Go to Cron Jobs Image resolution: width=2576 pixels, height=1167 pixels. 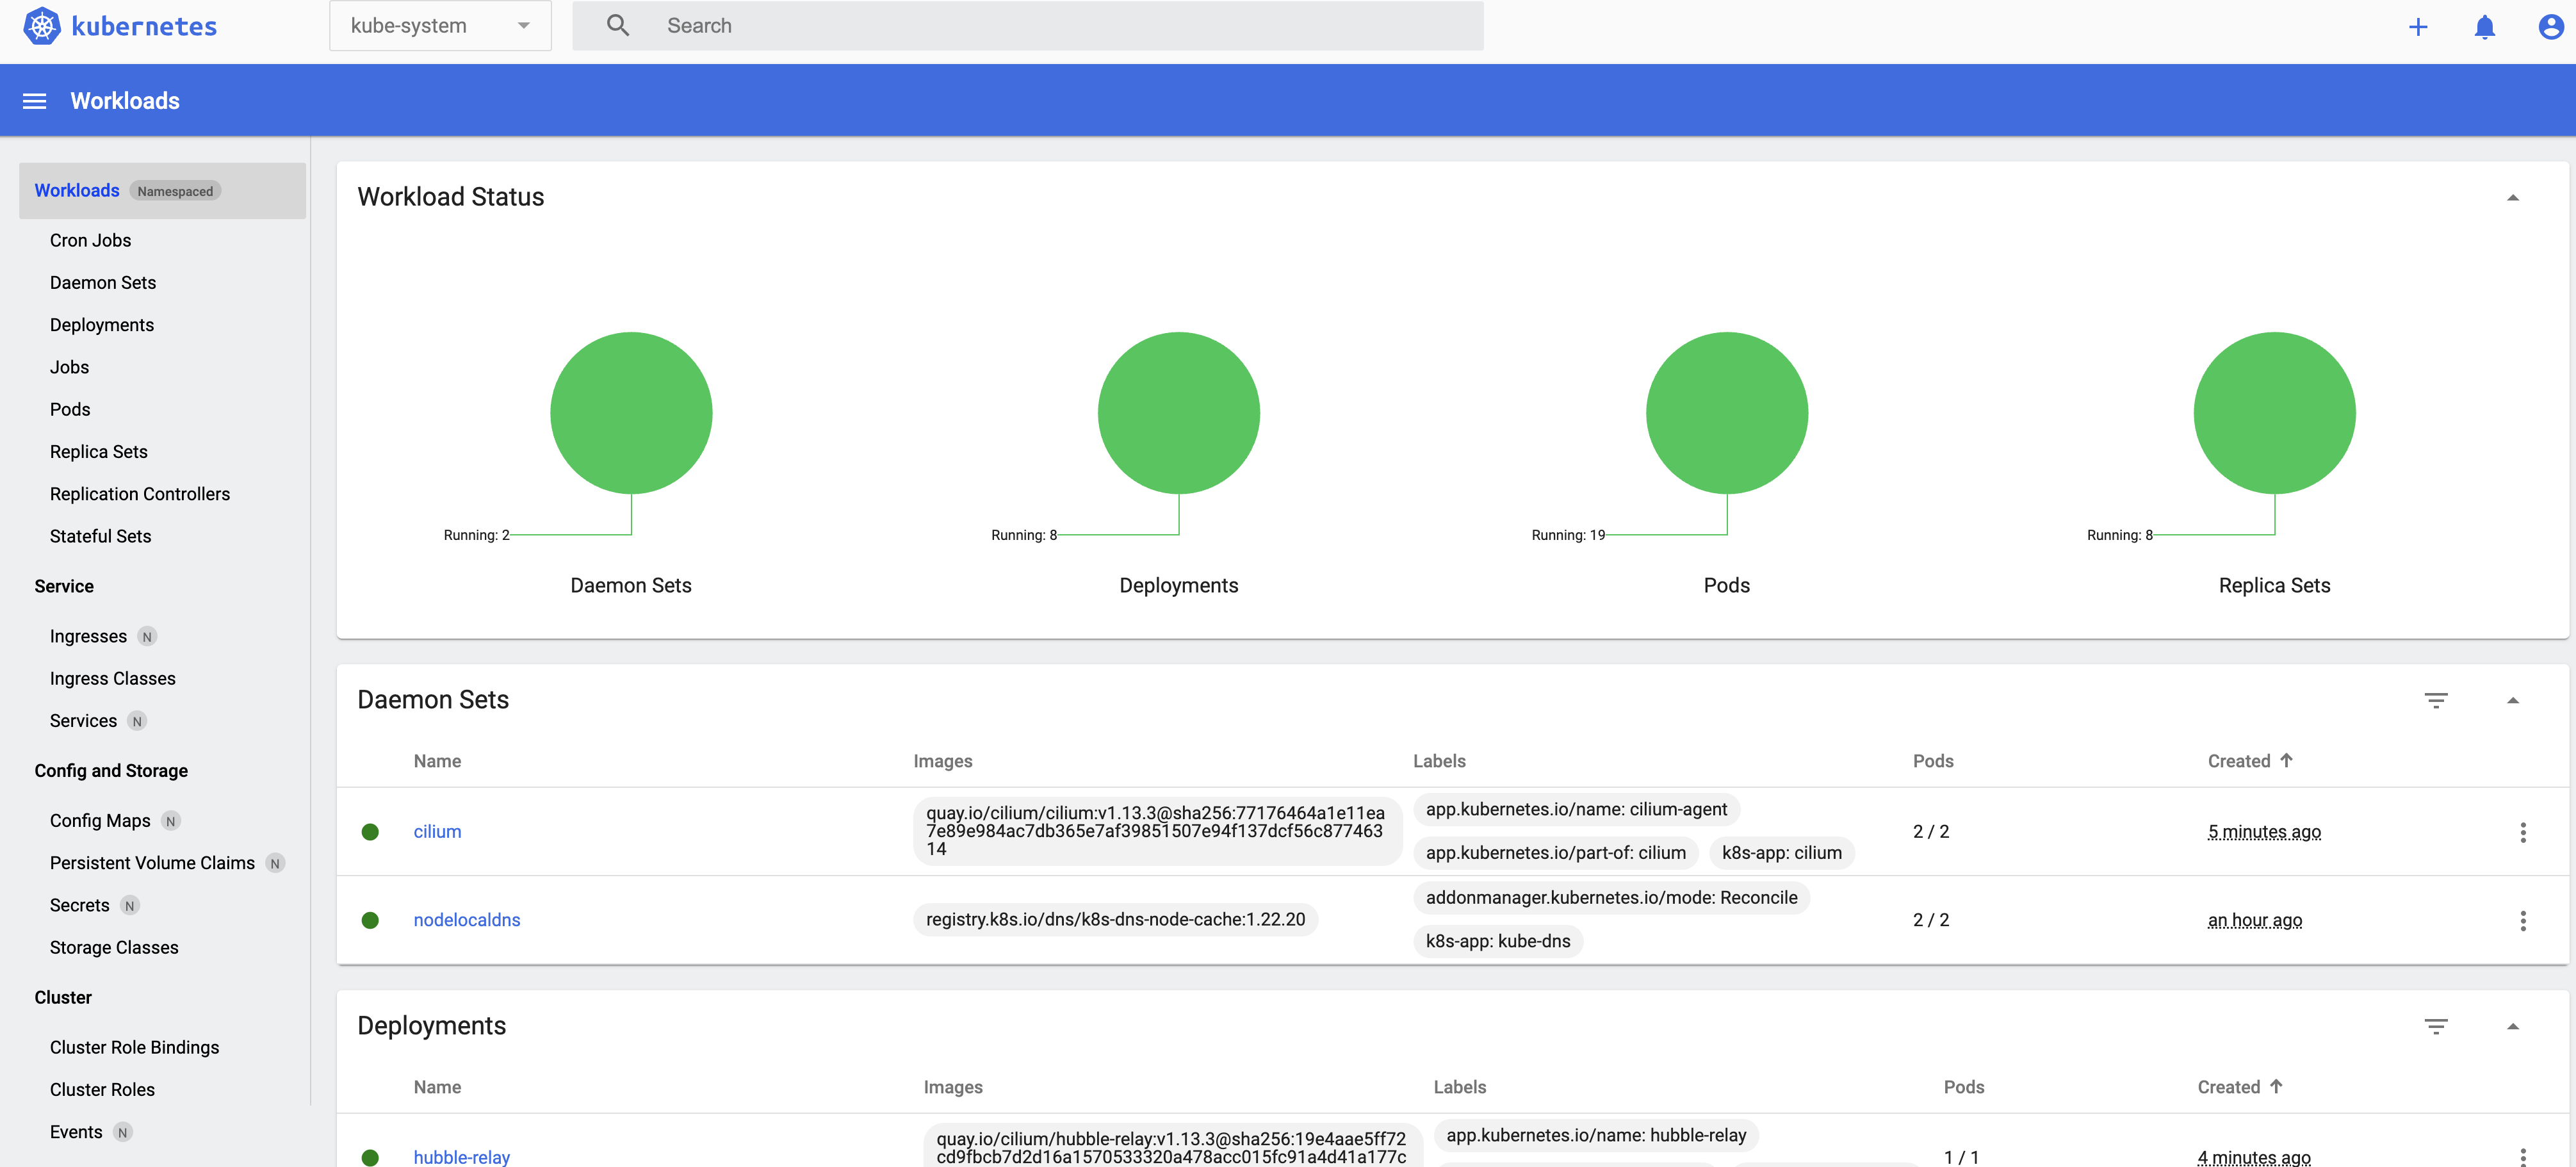(90, 240)
